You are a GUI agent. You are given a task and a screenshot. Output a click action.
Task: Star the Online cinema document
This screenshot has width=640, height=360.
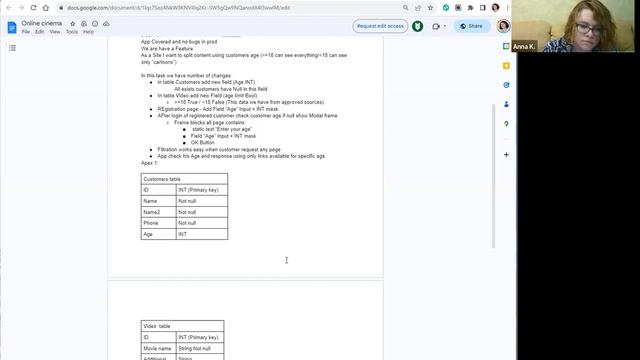73,24
